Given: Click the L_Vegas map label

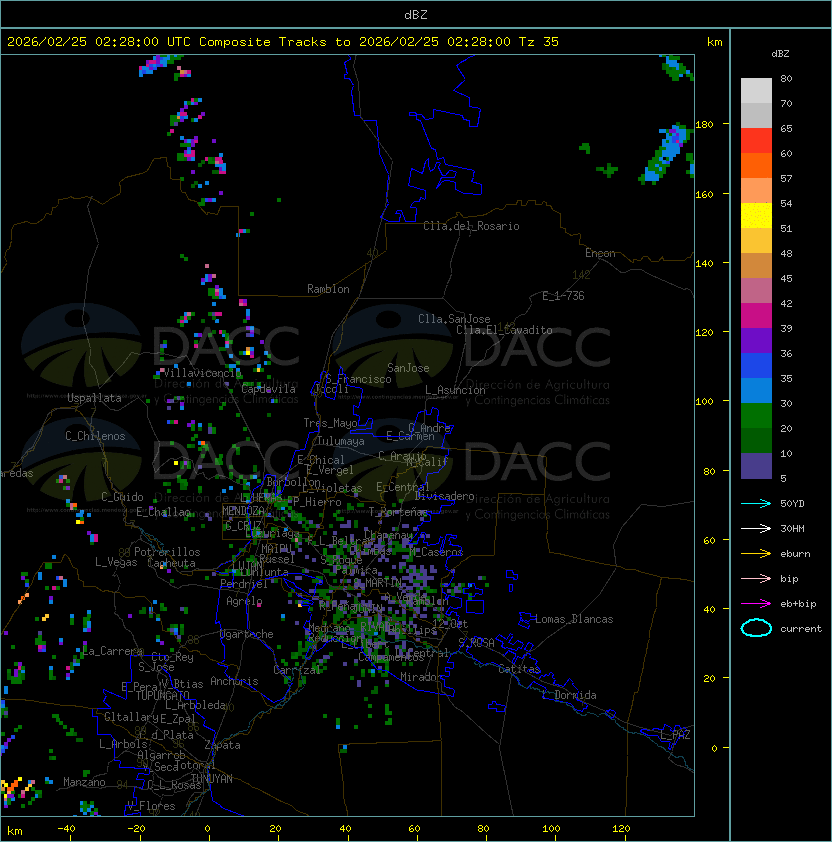Looking at the screenshot, I should [116, 562].
